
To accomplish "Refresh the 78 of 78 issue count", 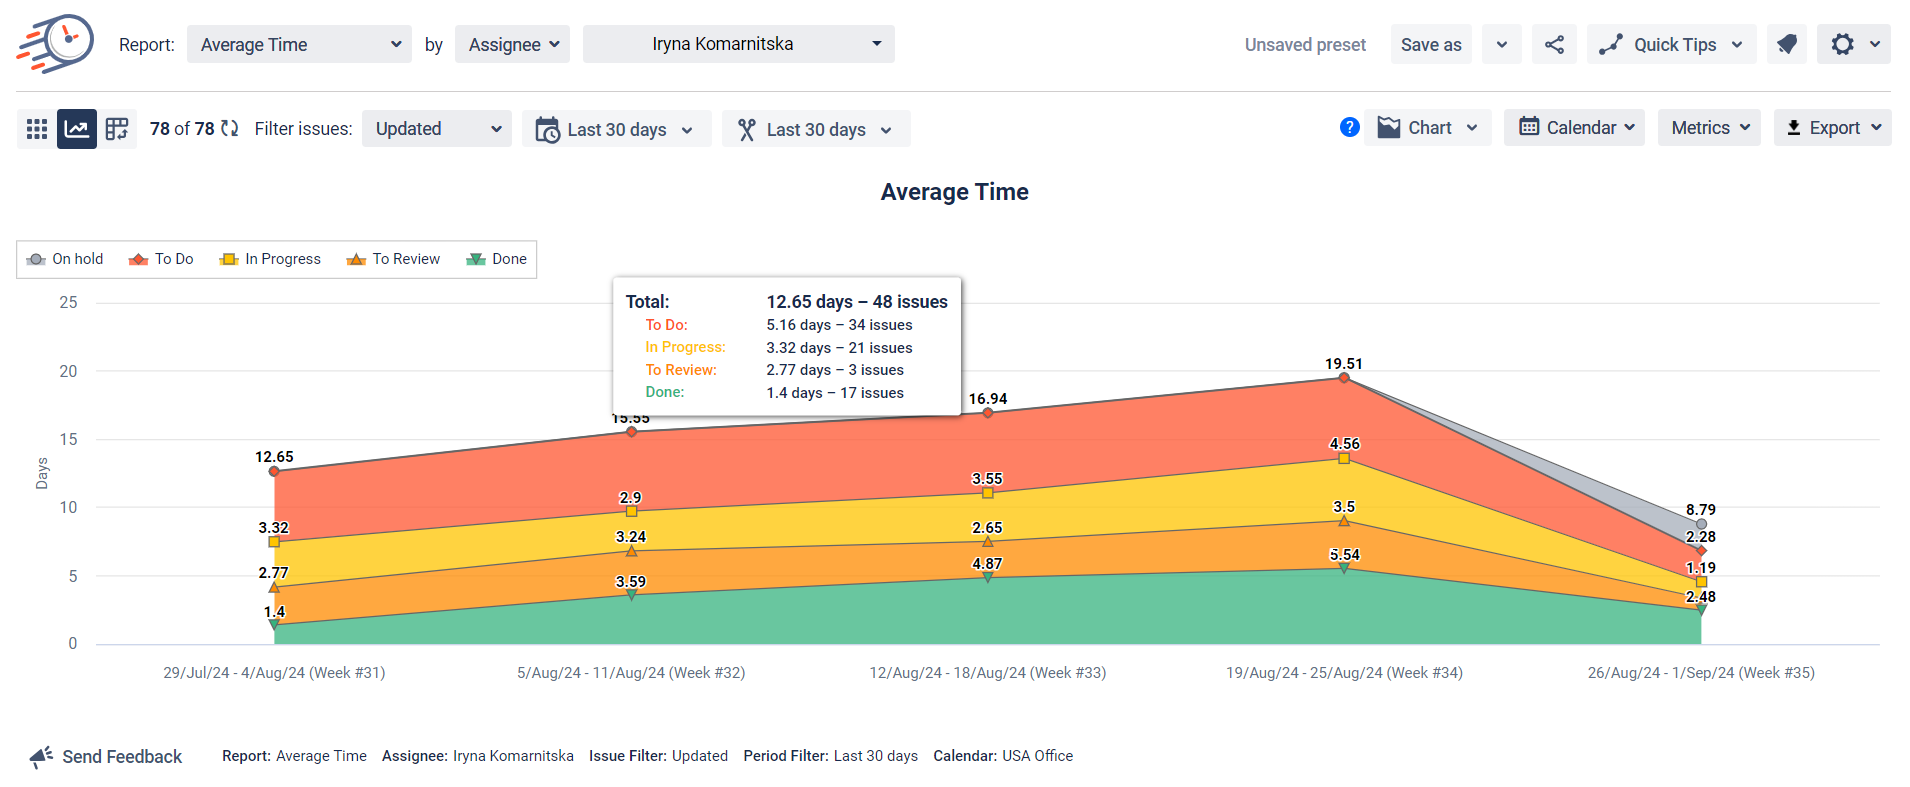I will tap(230, 128).
